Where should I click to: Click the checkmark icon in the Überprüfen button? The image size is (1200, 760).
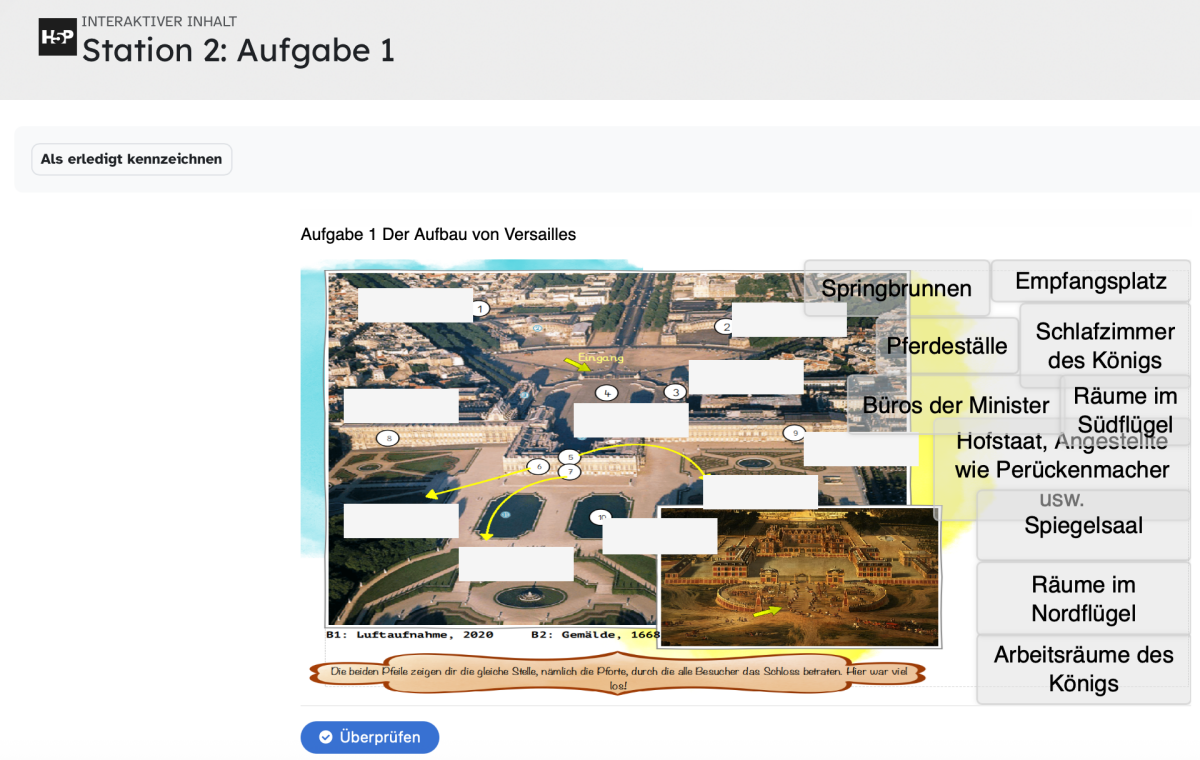click(x=325, y=738)
